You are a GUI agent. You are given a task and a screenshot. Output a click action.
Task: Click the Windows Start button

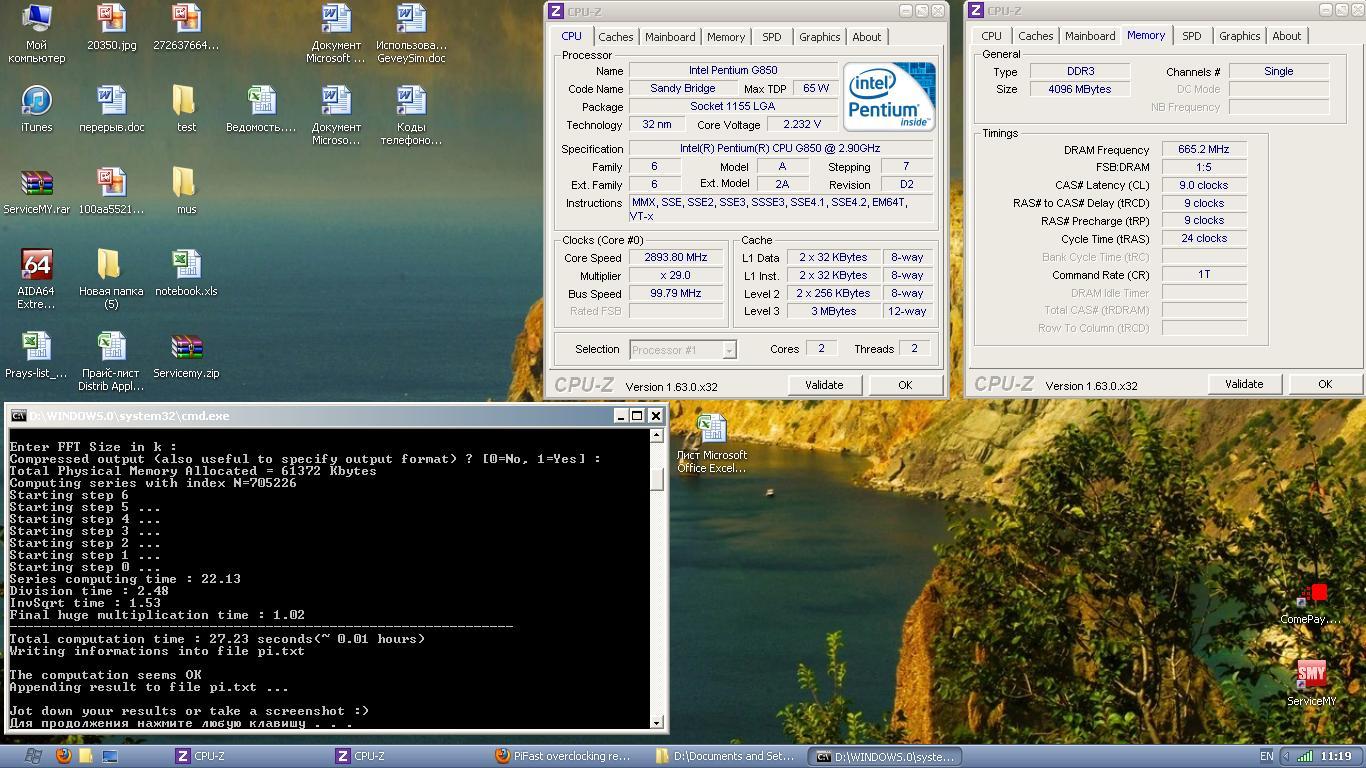pyautogui.click(x=32, y=756)
